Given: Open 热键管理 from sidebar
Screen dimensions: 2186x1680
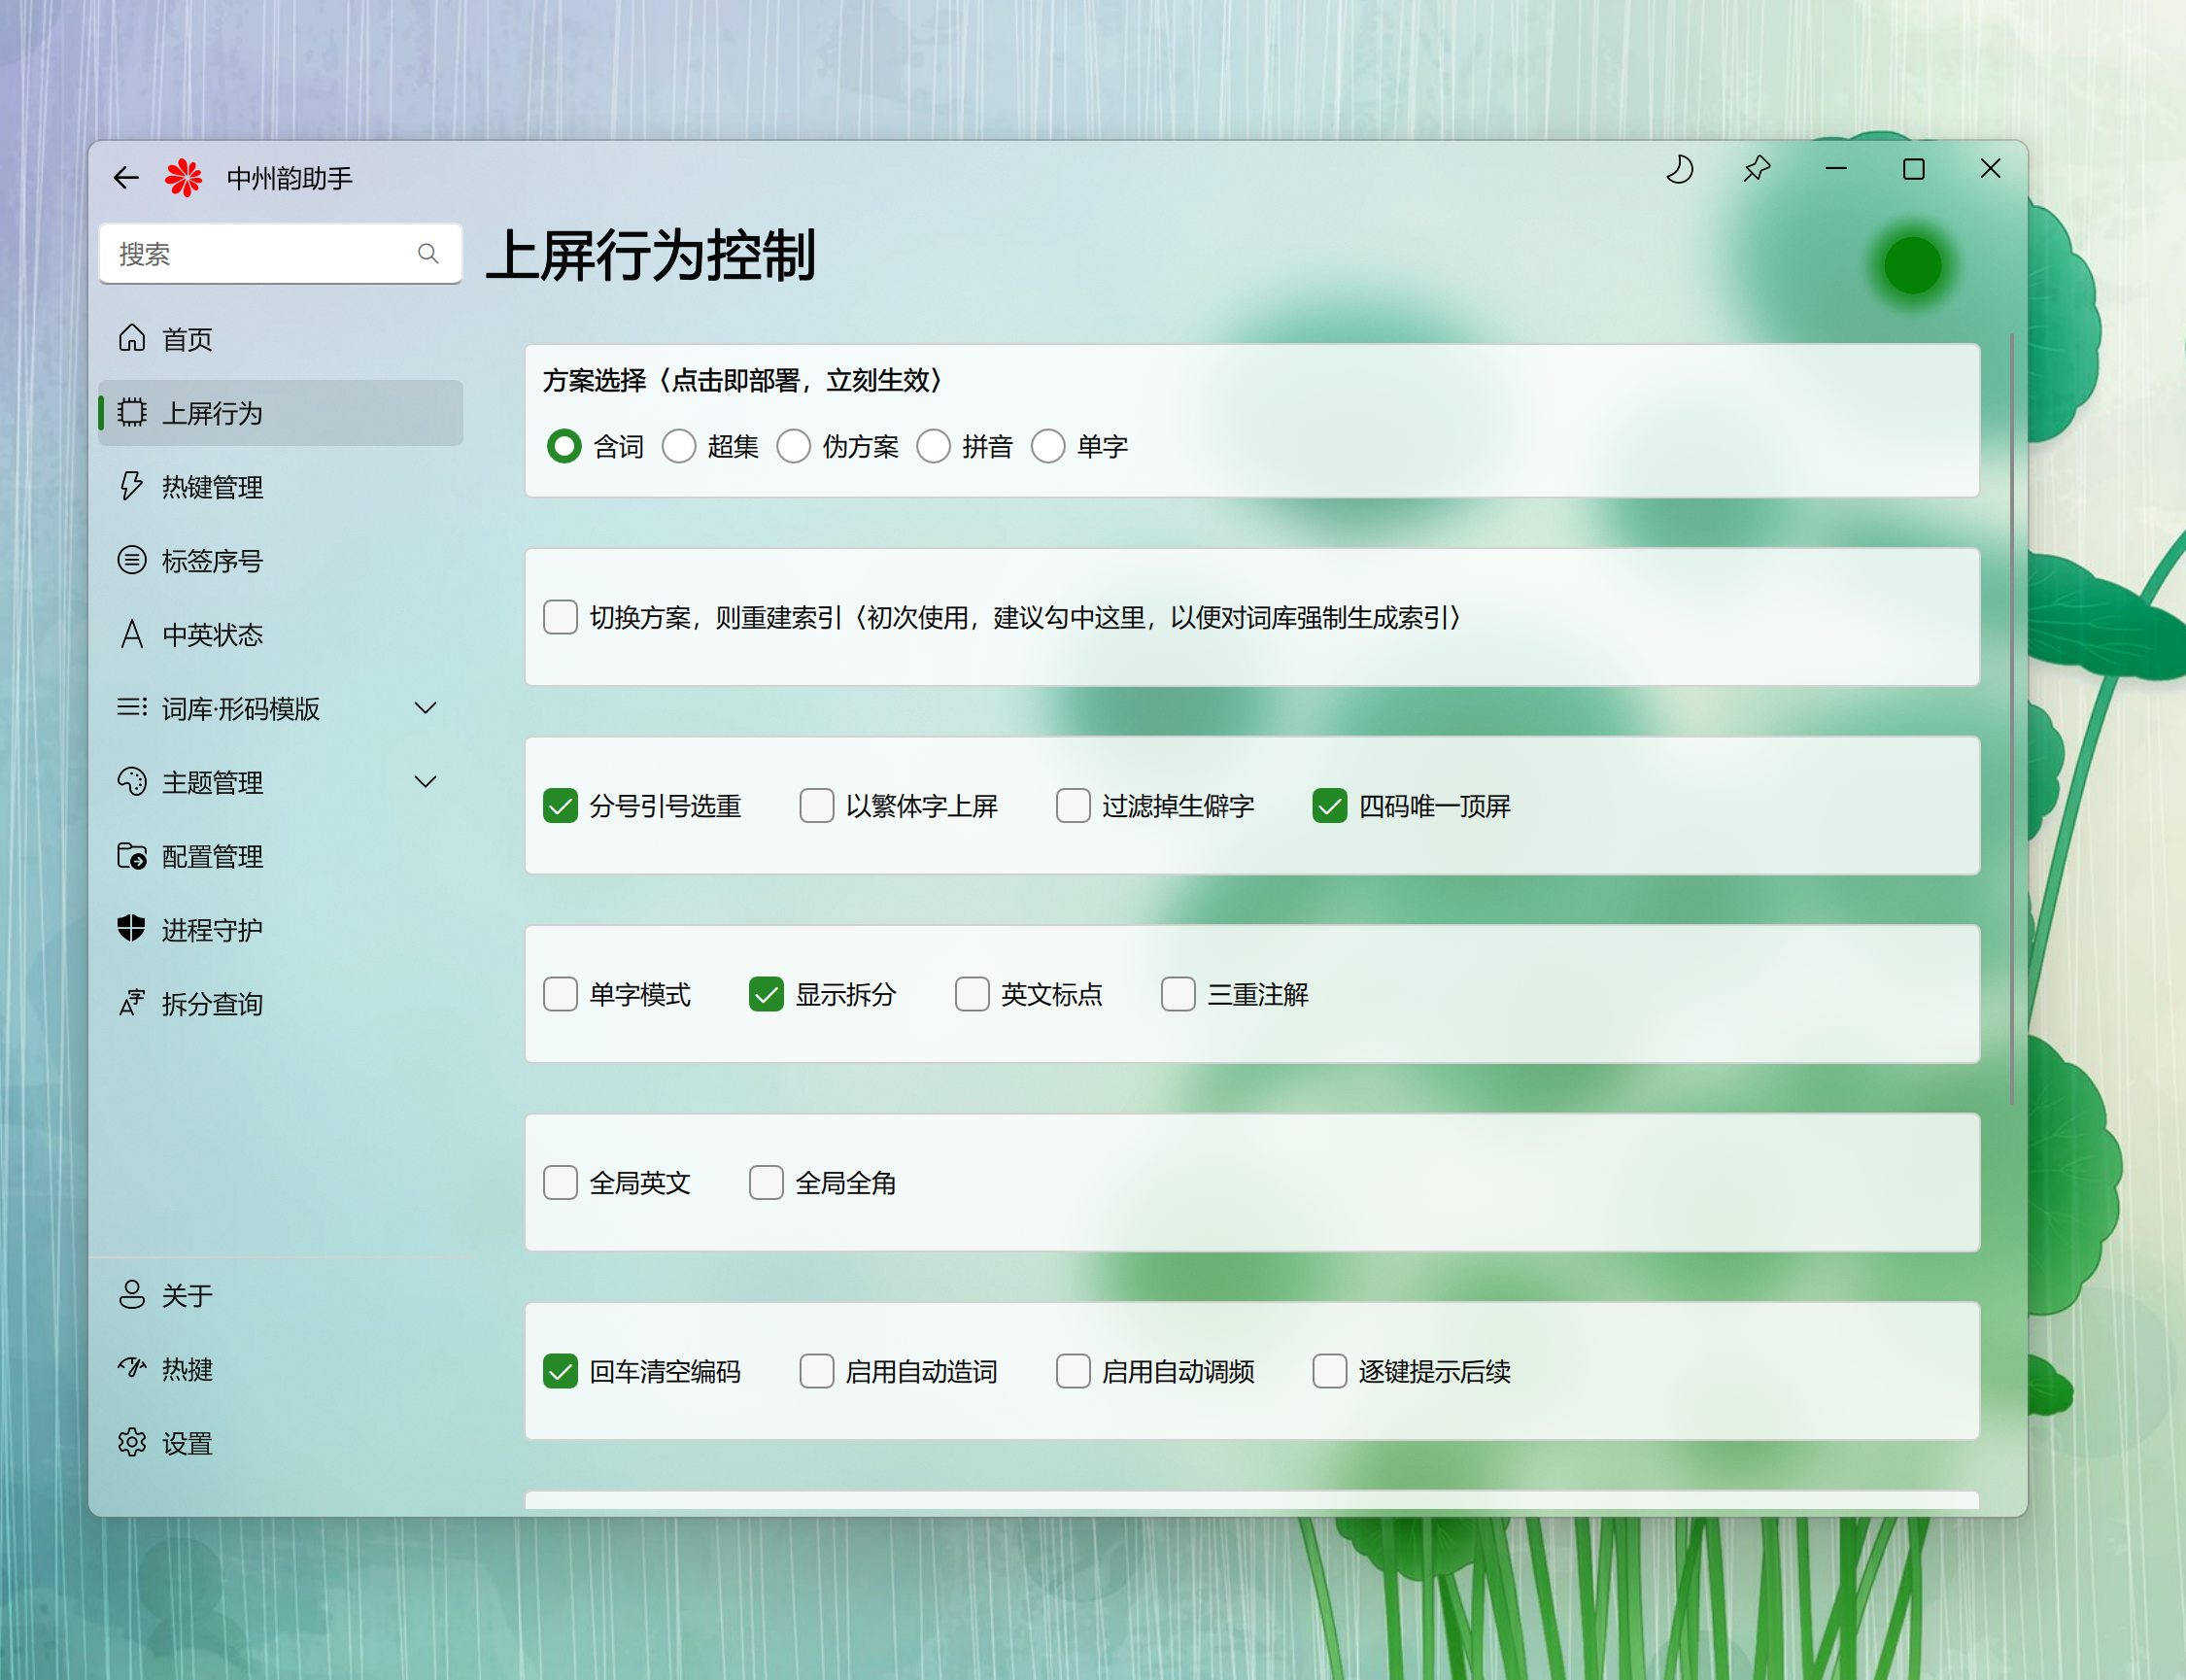Looking at the screenshot, I should (x=212, y=487).
